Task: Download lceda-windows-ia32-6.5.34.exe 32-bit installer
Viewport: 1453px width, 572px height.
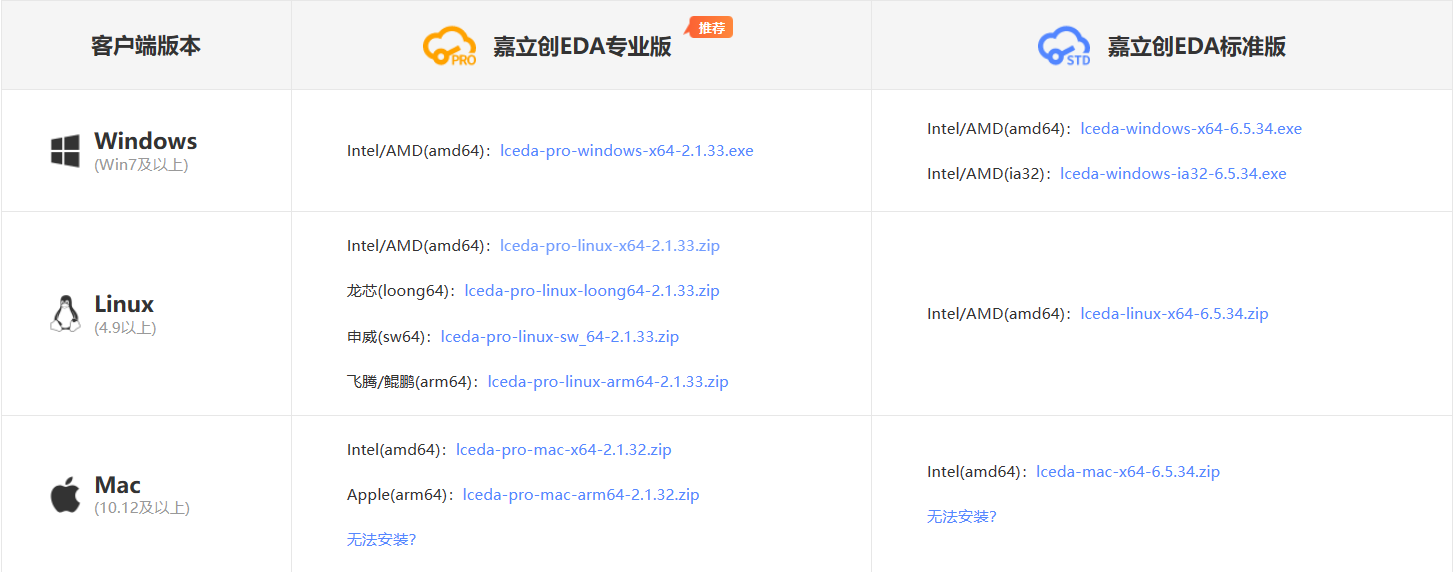Action: click(x=1173, y=174)
